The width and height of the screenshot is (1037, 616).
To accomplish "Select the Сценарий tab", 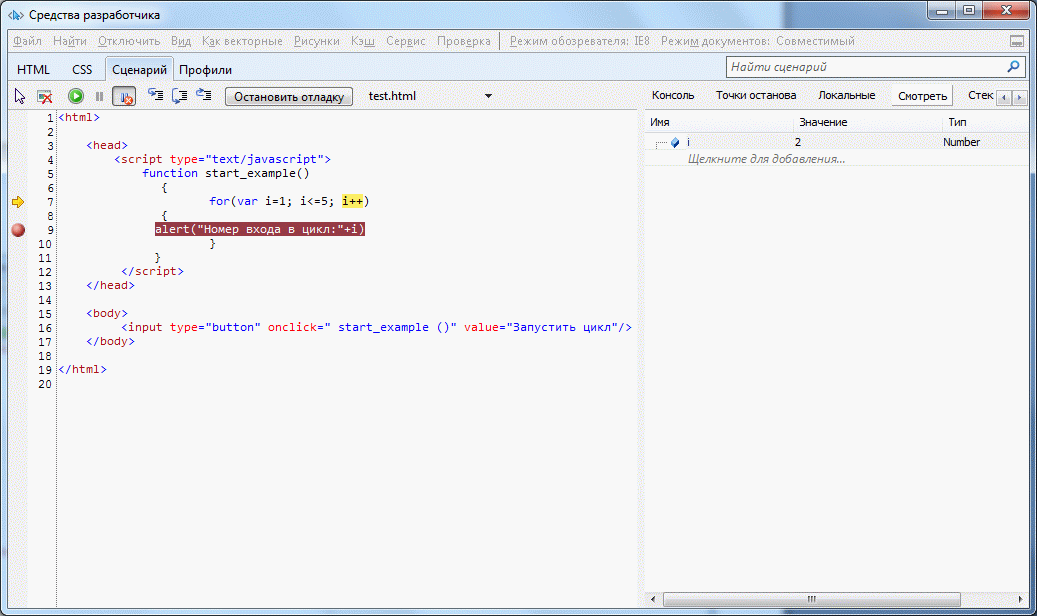I will click(x=139, y=69).
